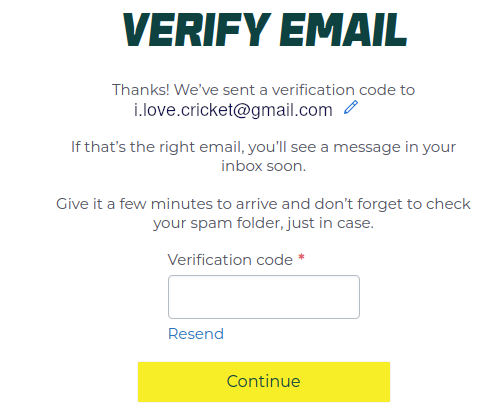Click the word 'inbox' in the message
This screenshot has height=420, width=501.
pos(242,166)
